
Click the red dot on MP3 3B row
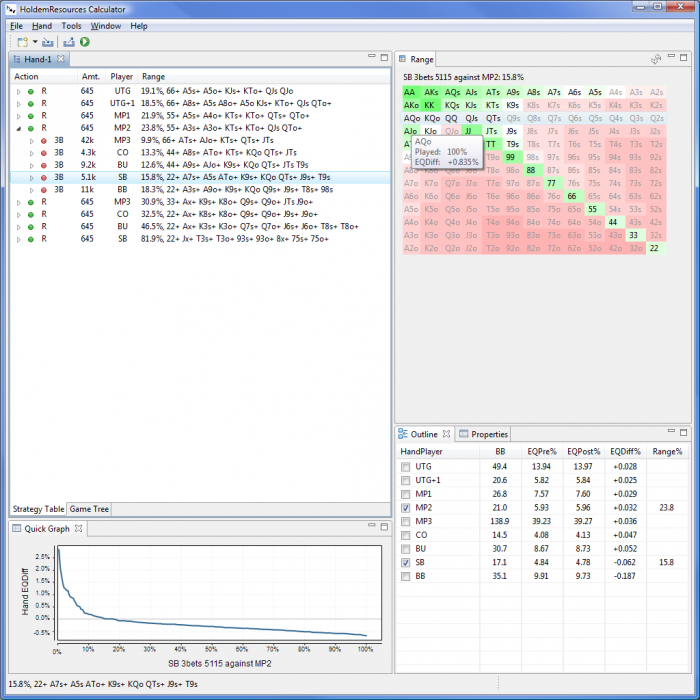click(x=44, y=141)
